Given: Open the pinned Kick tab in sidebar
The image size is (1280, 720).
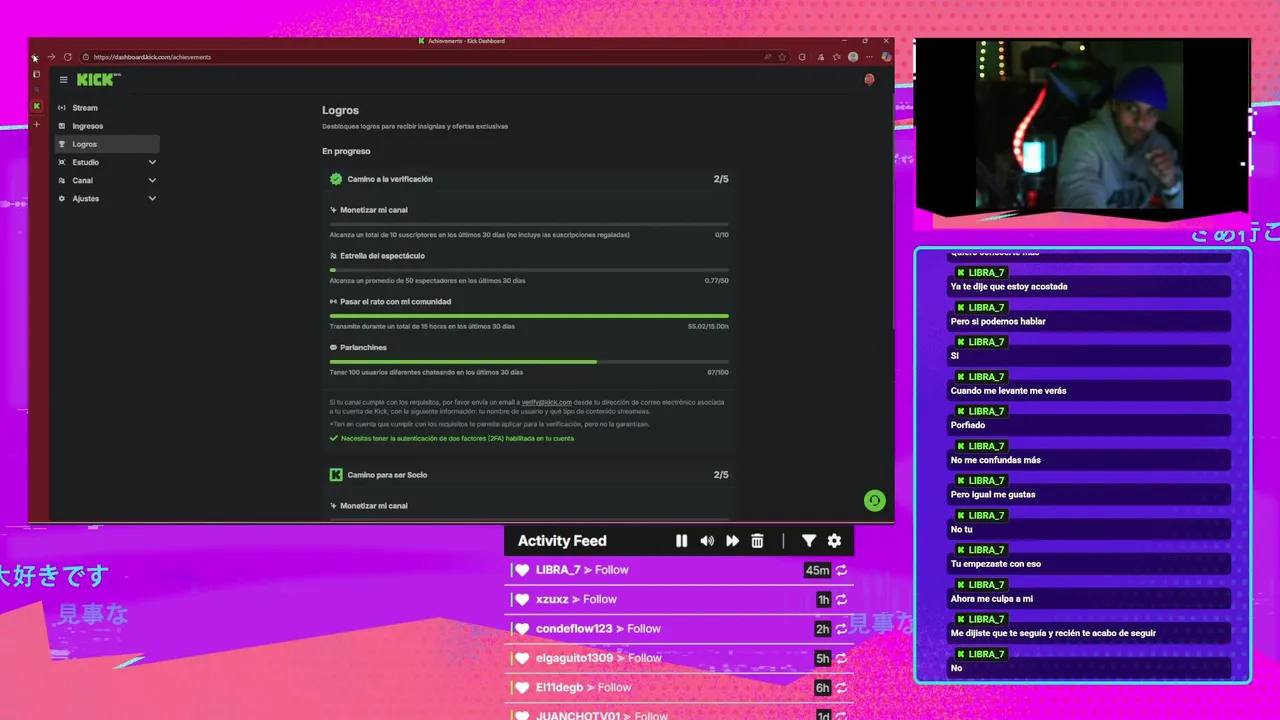Looking at the screenshot, I should coord(37,106).
